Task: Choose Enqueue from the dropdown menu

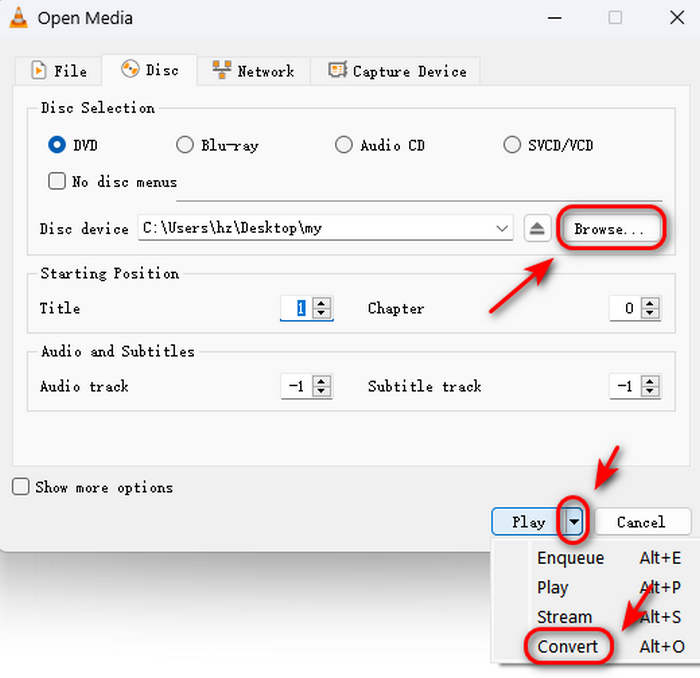Action: [x=596, y=558]
